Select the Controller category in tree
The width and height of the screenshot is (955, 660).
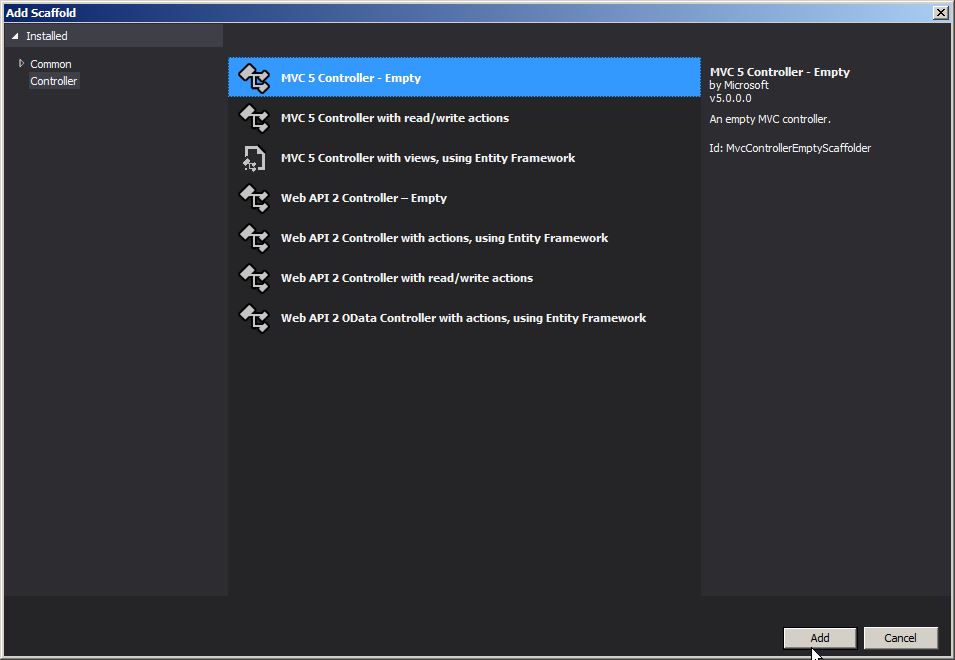tap(53, 81)
